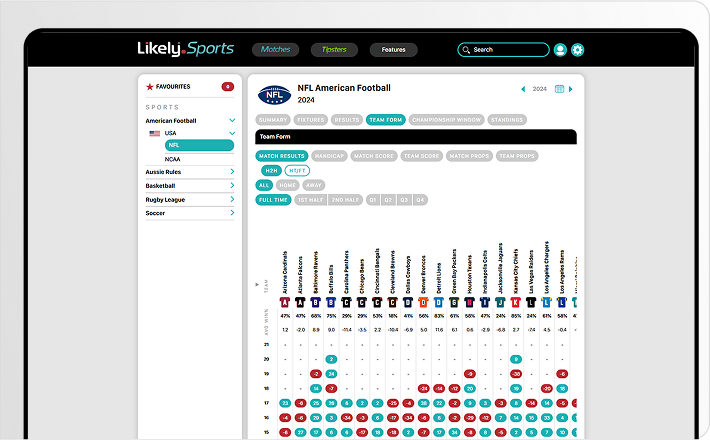Viewport: 710px width, 440px height.
Task: Open the Matches nav button
Action: (x=275, y=50)
